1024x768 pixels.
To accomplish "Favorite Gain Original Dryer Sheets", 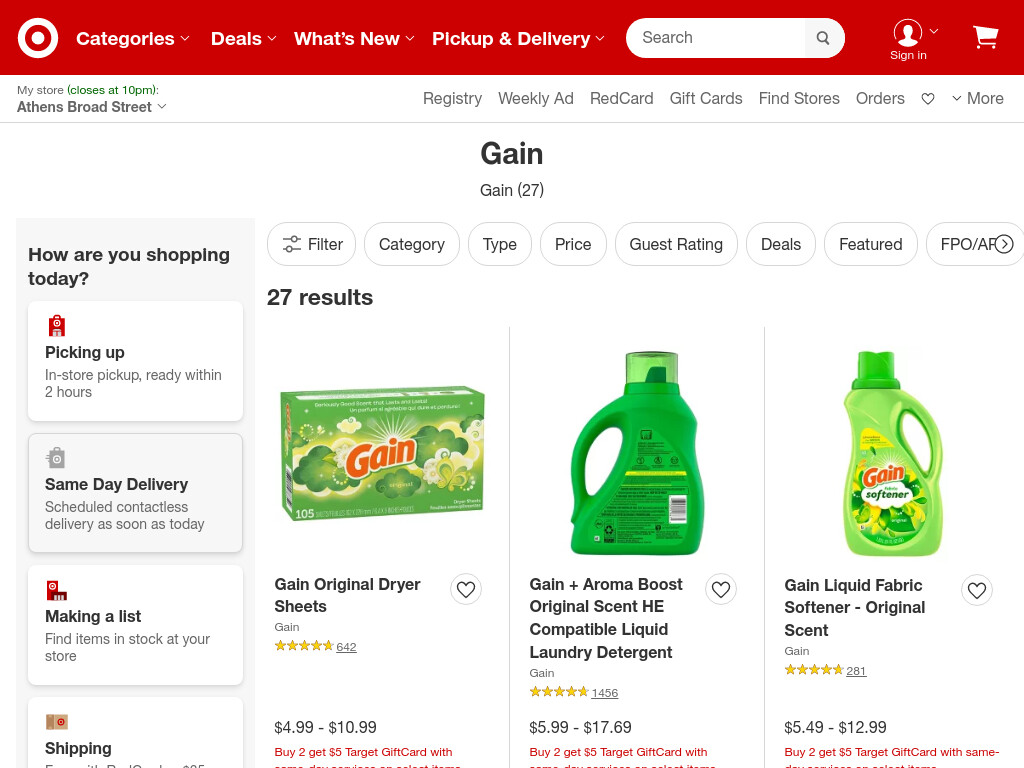I will point(466,589).
